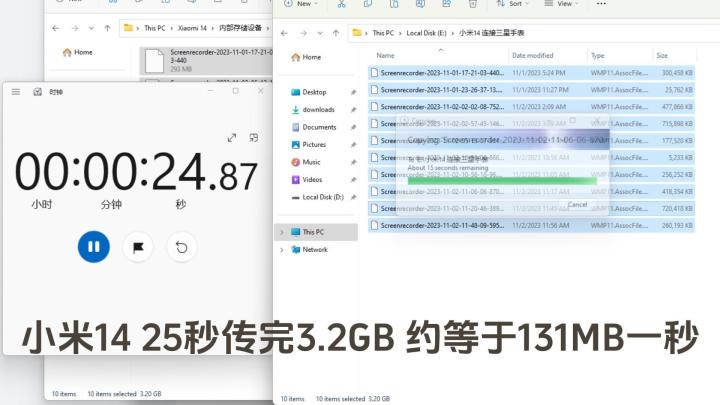The height and width of the screenshot is (405, 720).
Task: Cancel the file copy operation
Action: point(577,205)
